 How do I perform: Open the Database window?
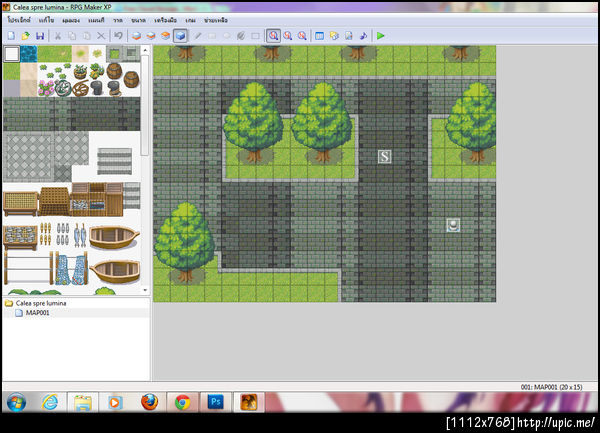click(320, 36)
